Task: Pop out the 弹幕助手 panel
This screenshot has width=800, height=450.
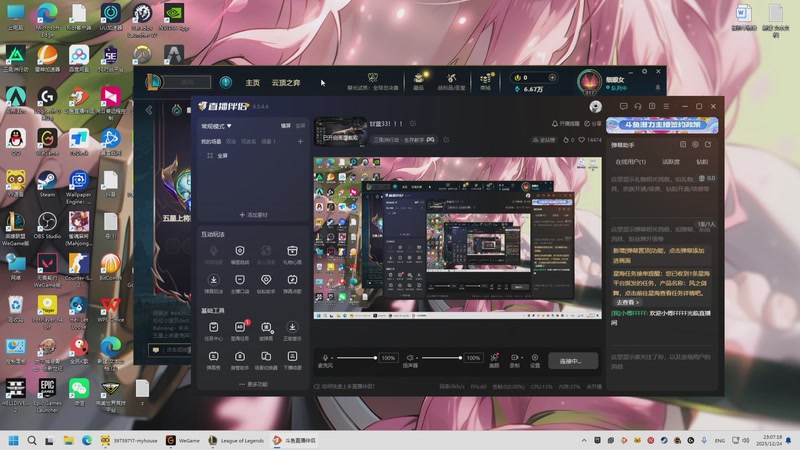Action: [708, 145]
